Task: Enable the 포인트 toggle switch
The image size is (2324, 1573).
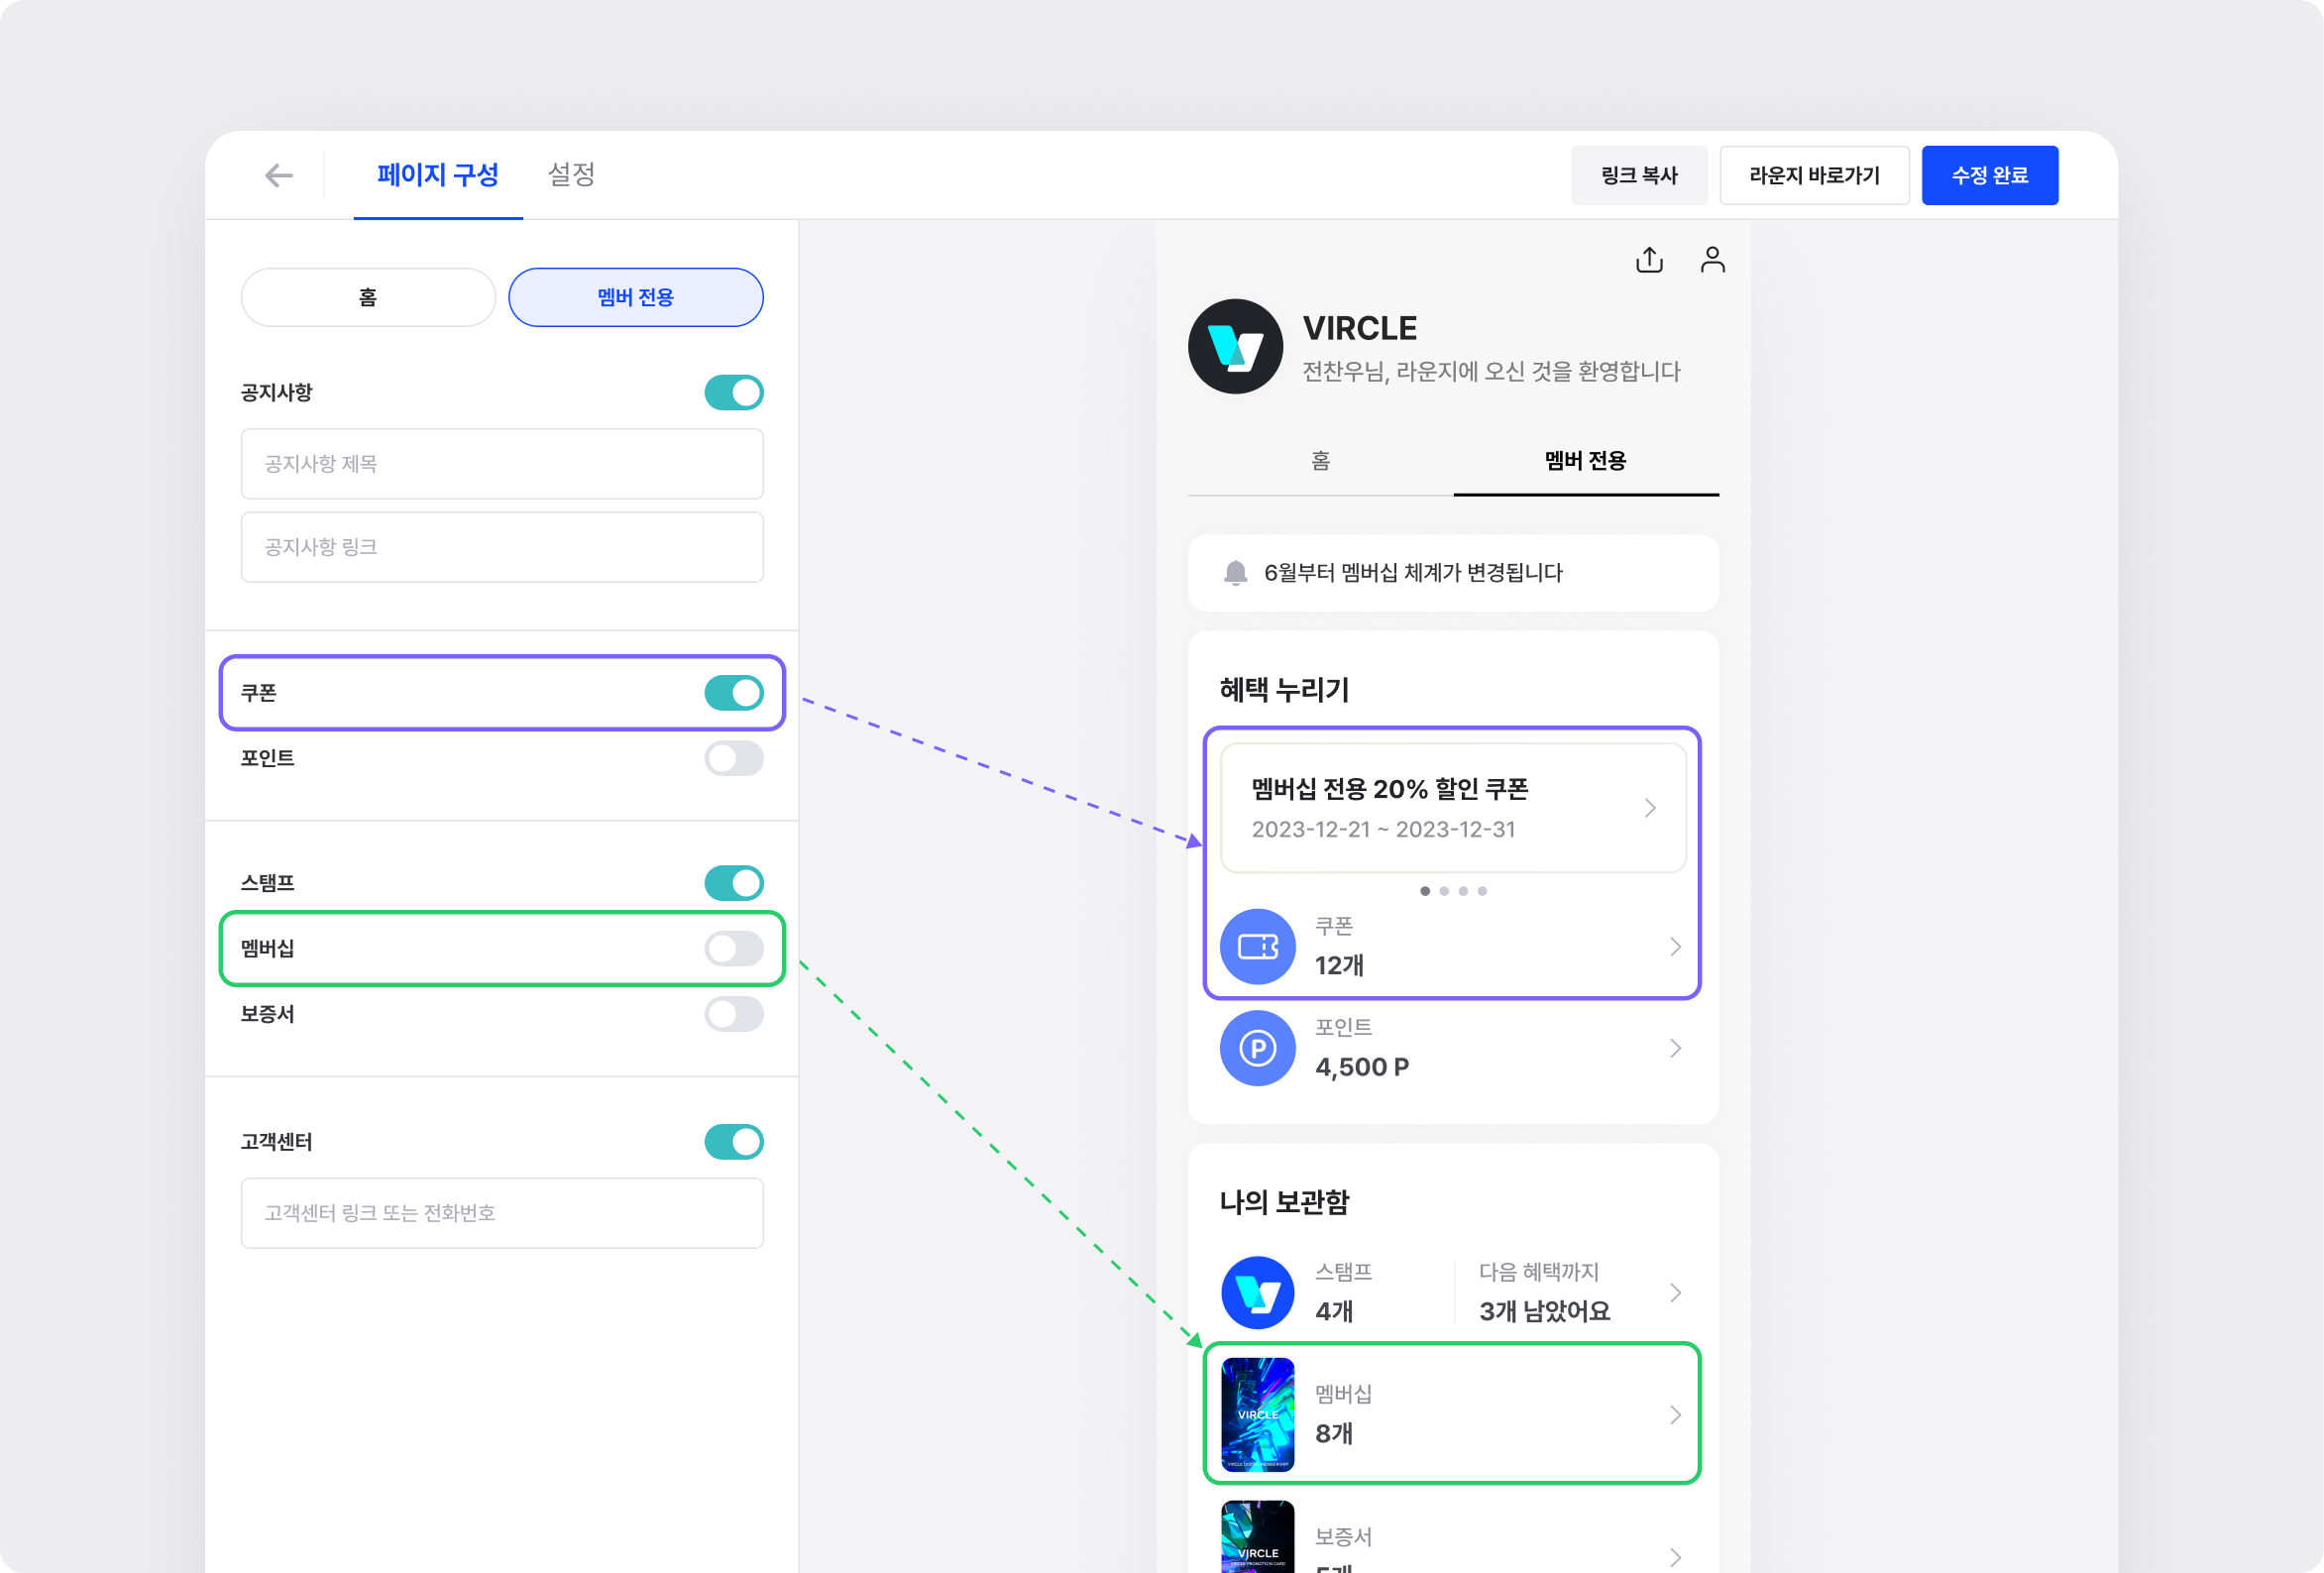Action: [733, 758]
